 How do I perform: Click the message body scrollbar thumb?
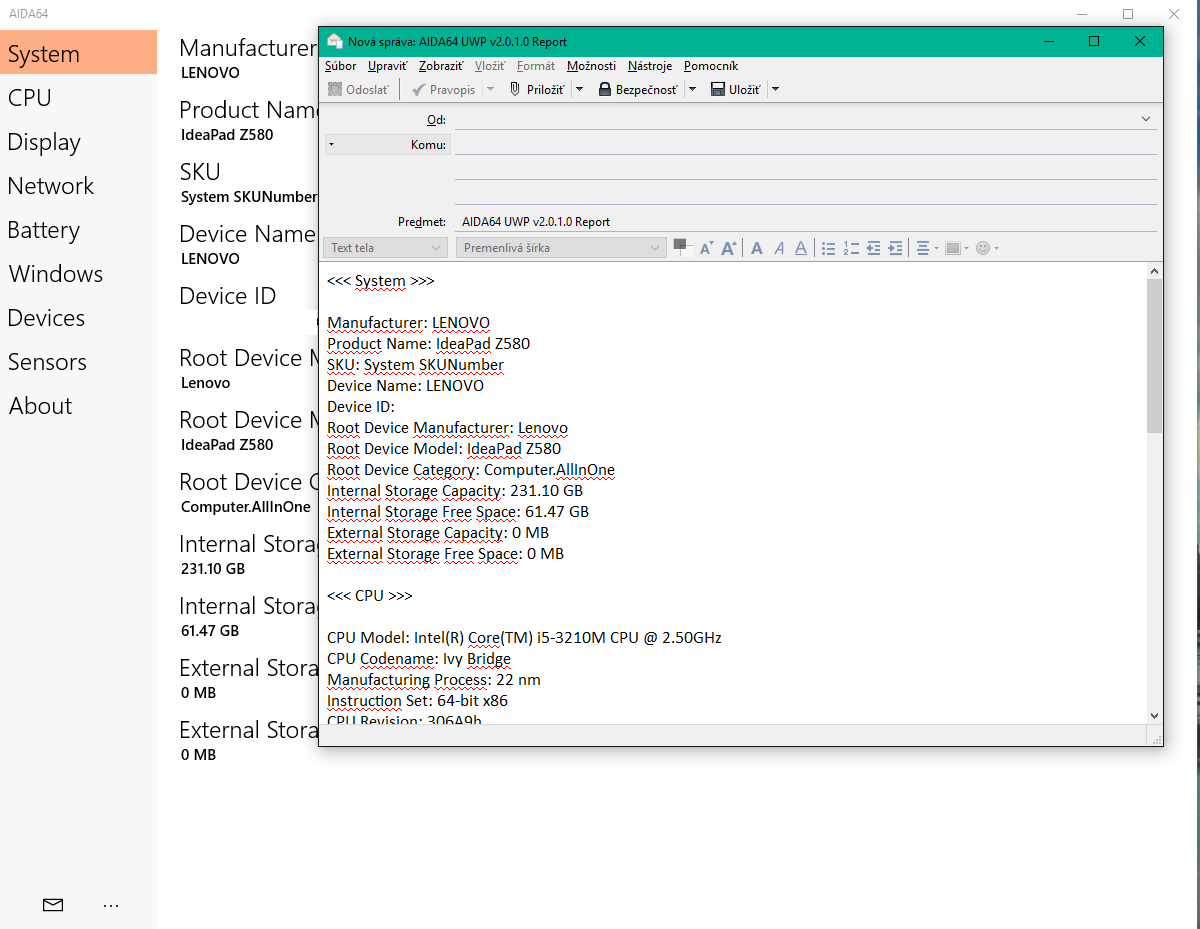pos(1155,355)
